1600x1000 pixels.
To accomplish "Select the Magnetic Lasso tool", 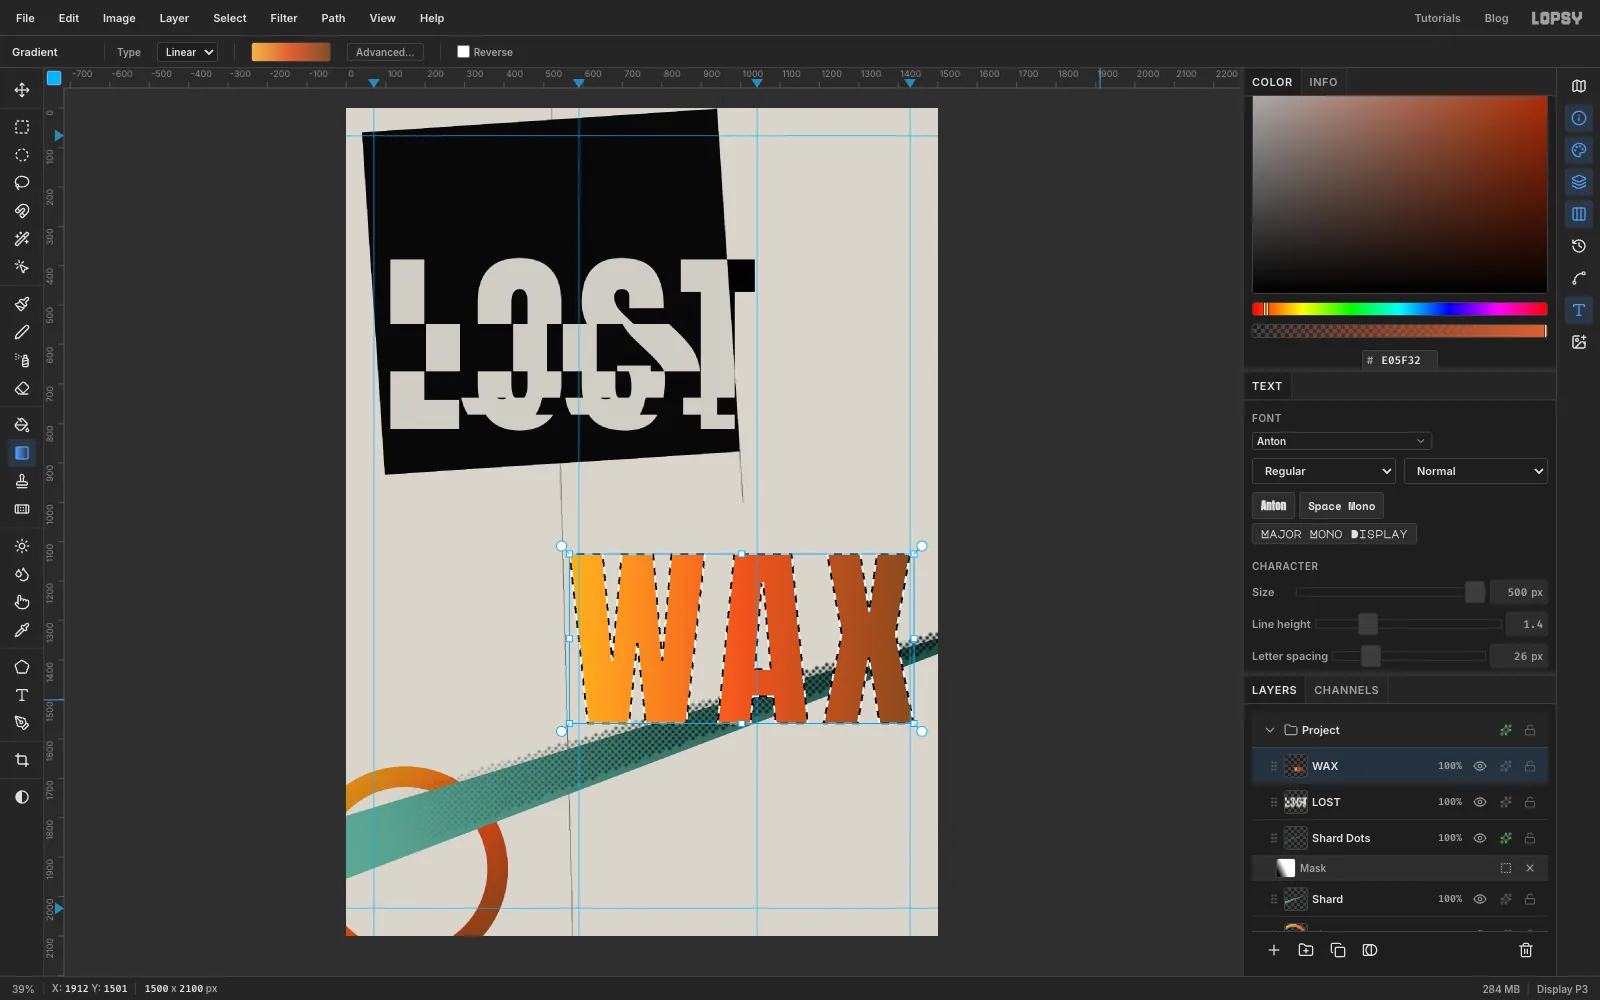I will (22, 211).
